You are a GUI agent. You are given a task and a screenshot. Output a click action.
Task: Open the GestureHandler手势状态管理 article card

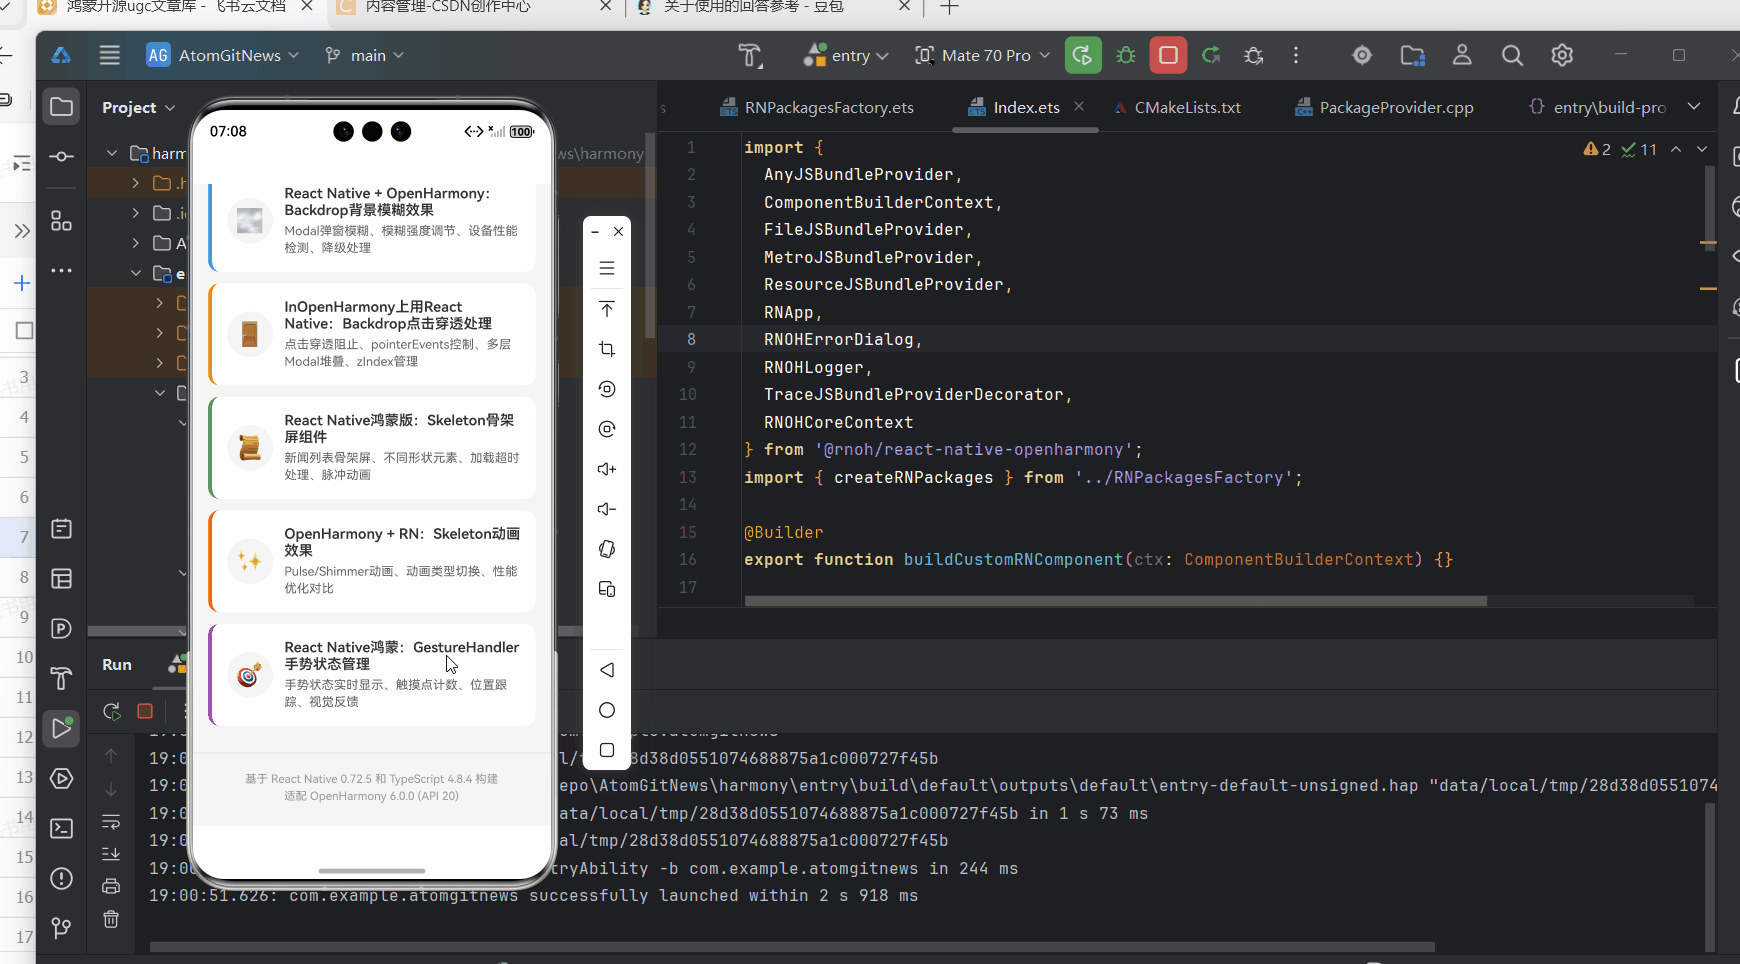click(372, 675)
